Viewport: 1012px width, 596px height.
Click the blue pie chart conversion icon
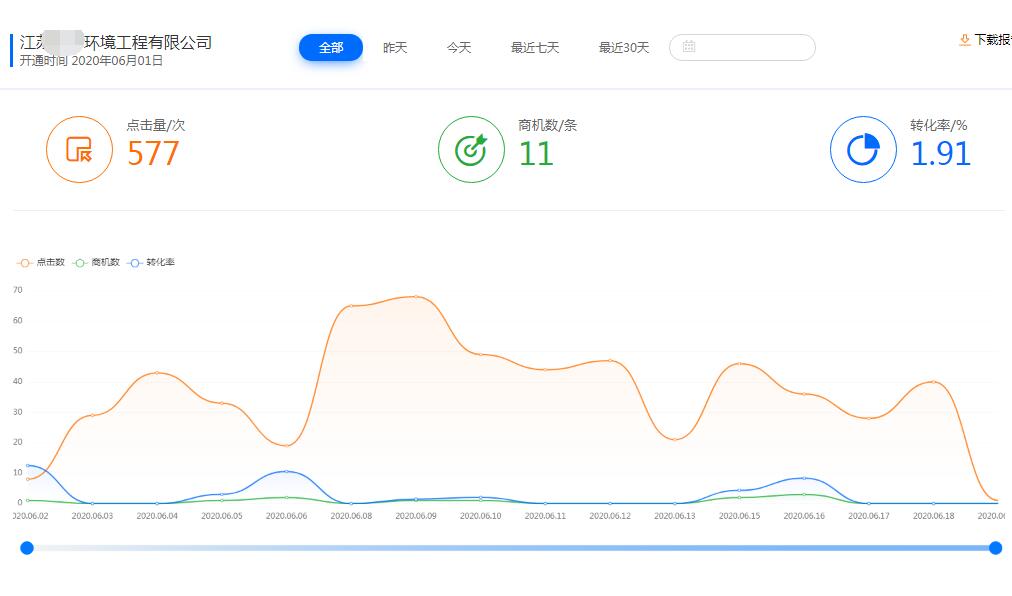point(863,150)
